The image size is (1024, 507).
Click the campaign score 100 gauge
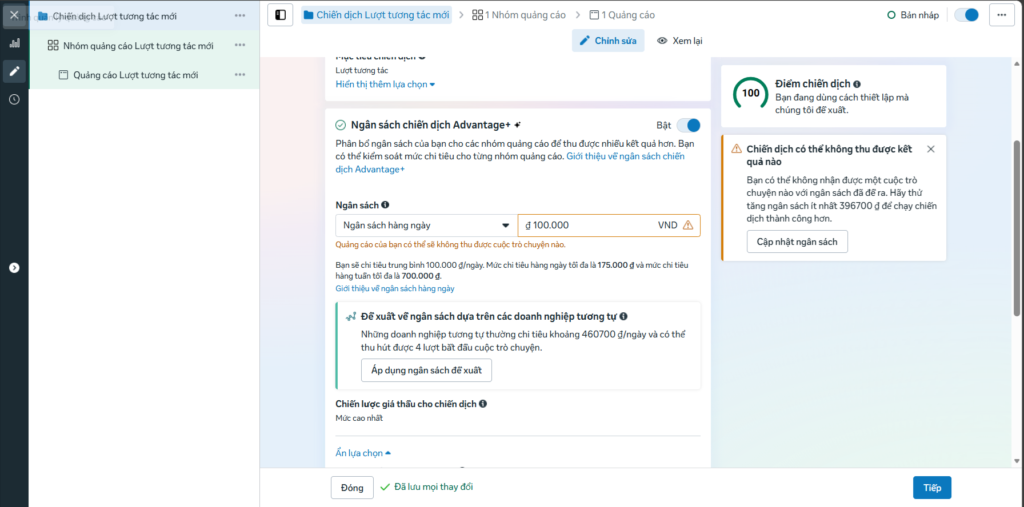point(750,93)
